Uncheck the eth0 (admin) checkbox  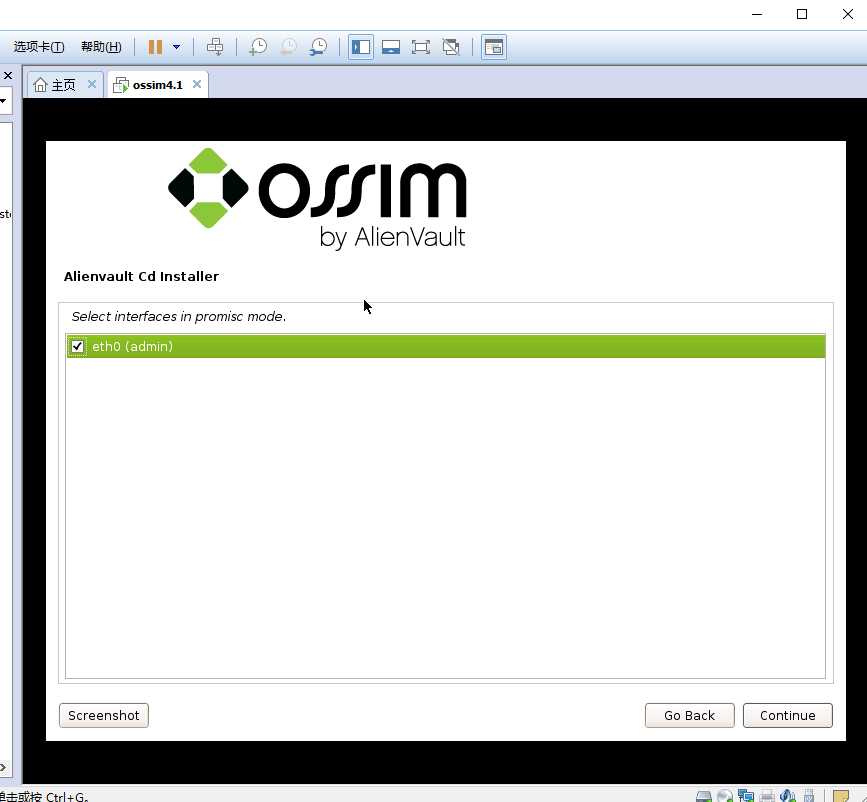click(77, 346)
